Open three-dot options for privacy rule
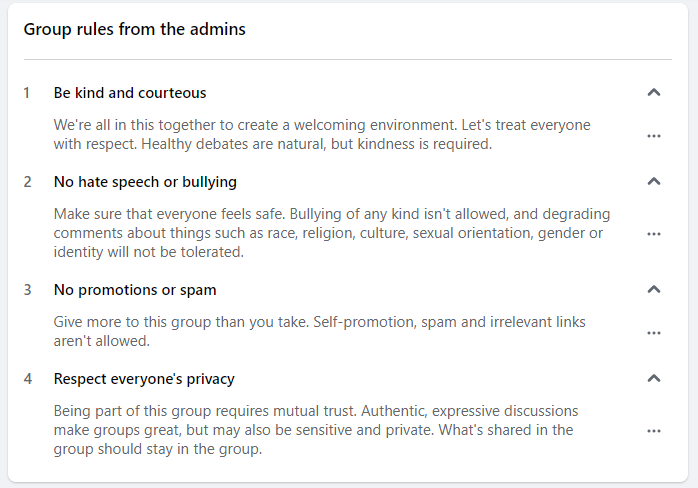The image size is (698, 488). 654,431
